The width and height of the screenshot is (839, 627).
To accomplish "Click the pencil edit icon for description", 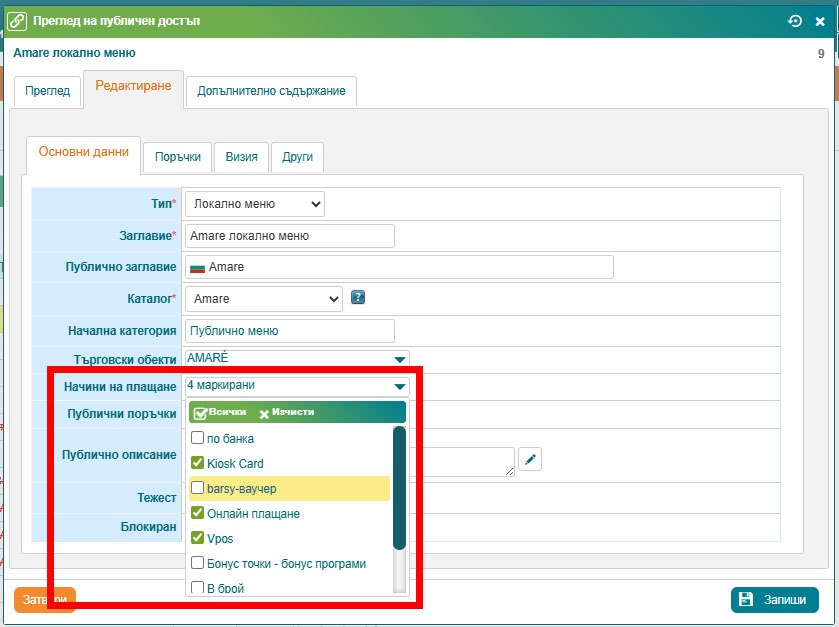I will tap(531, 459).
